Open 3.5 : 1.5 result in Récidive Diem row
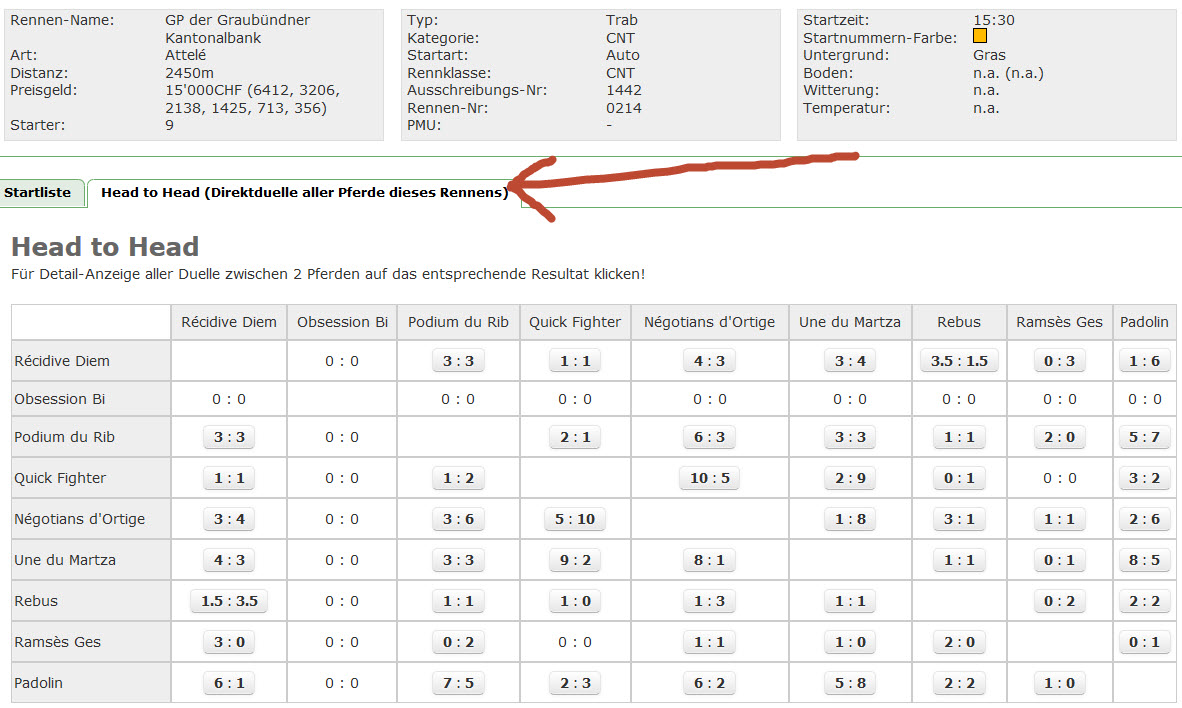Image resolution: width=1182 pixels, height=708 pixels. tap(958, 361)
